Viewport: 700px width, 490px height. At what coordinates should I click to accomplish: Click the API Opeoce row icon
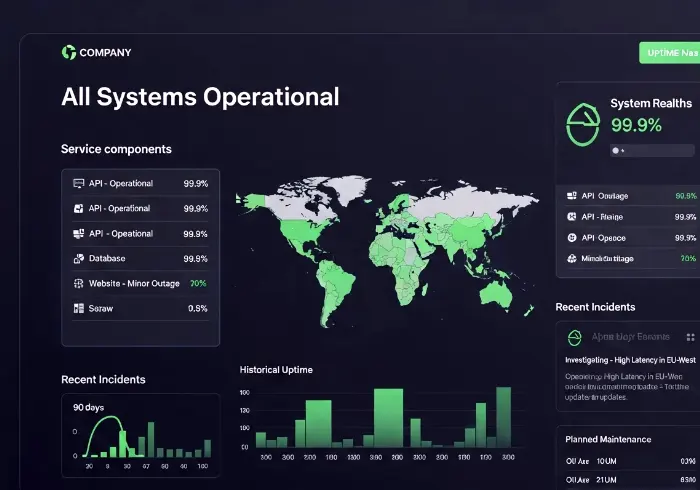pyautogui.click(x=571, y=238)
